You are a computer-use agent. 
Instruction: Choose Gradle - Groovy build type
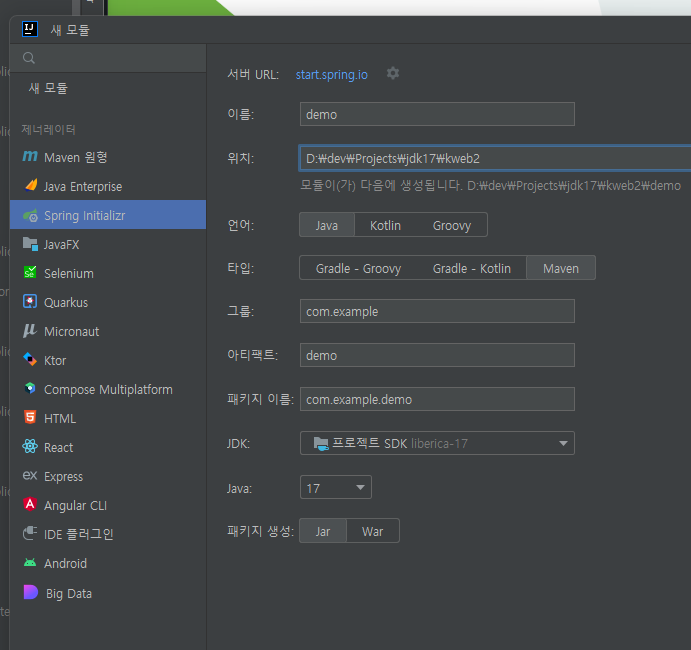pyautogui.click(x=358, y=268)
